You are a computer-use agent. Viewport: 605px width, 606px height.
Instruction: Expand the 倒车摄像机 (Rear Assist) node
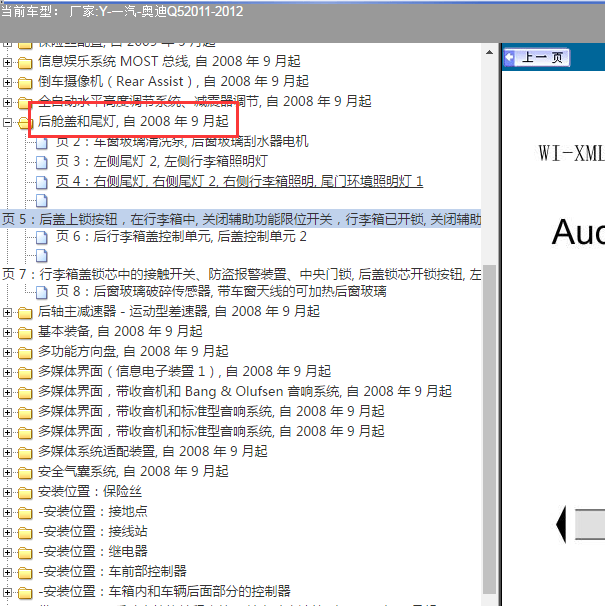(8, 82)
